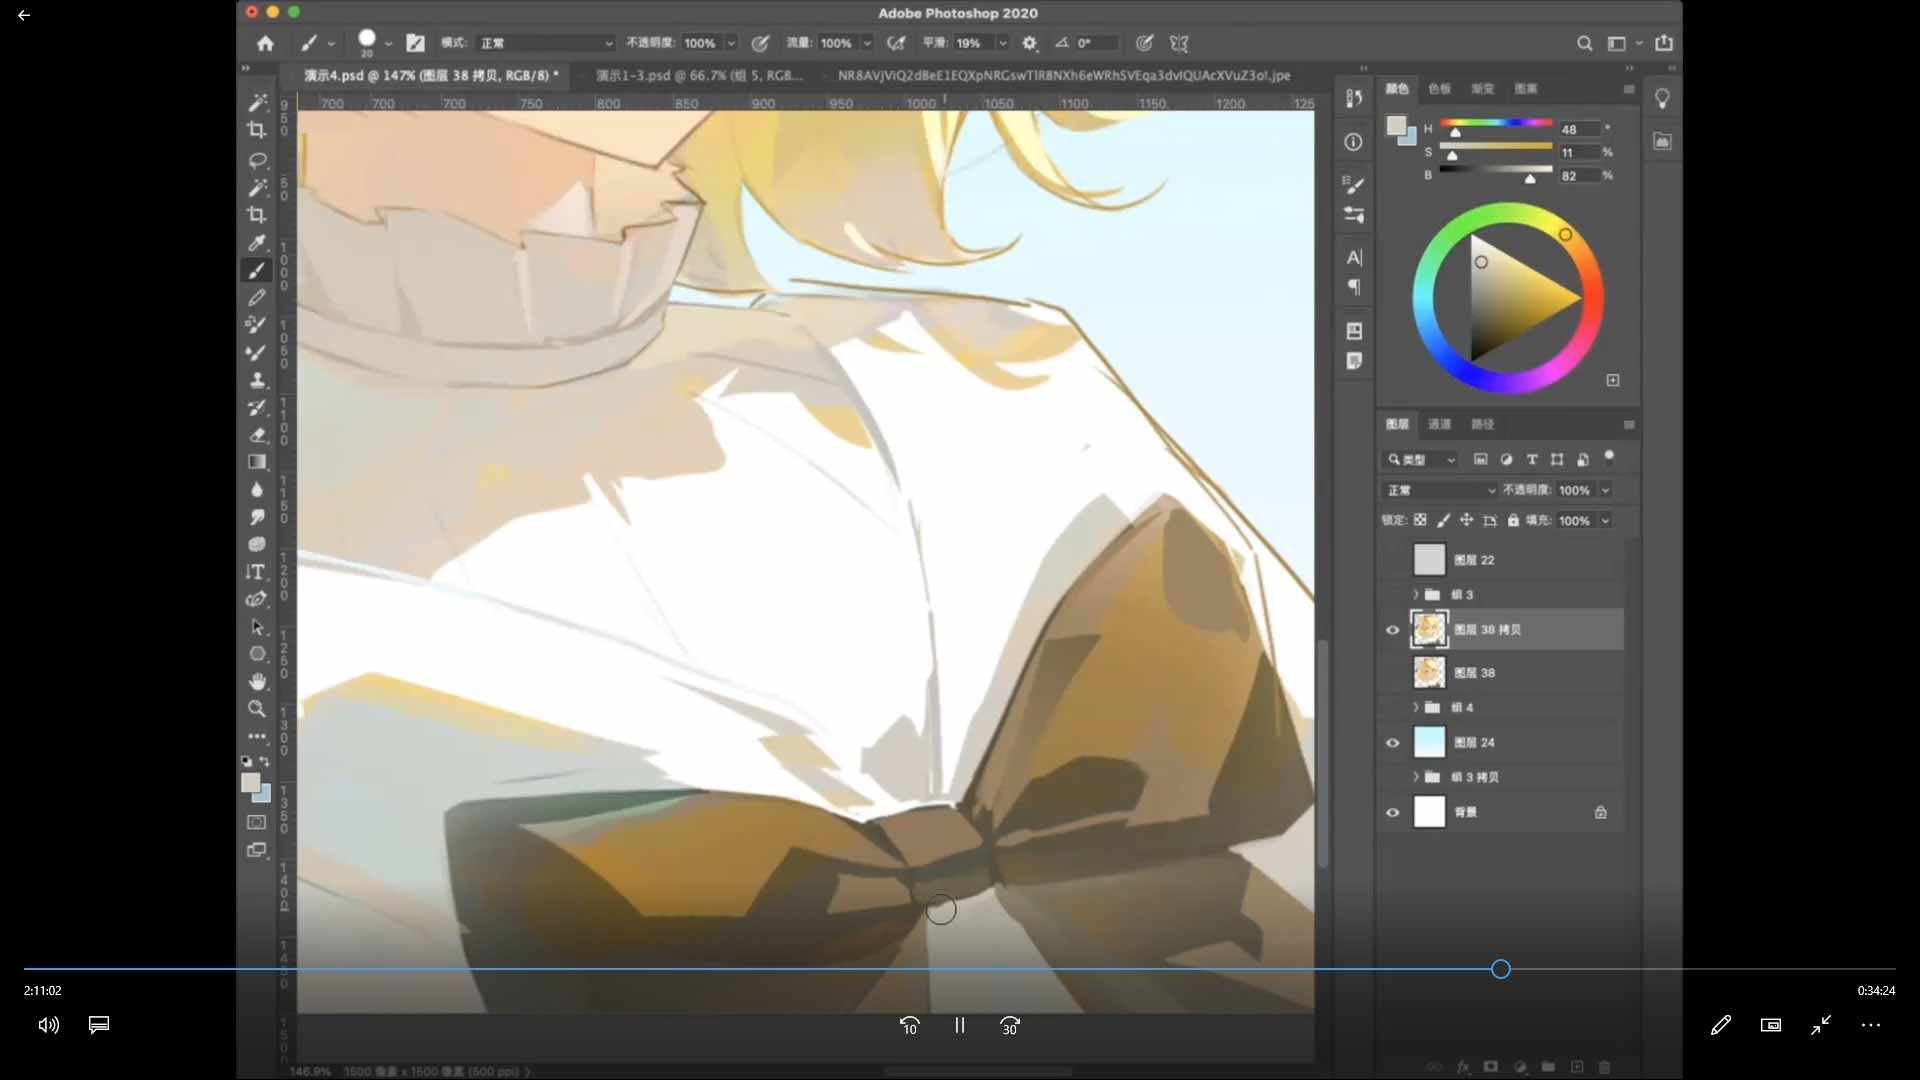Expand the 组 4 layer group

click(1415, 707)
